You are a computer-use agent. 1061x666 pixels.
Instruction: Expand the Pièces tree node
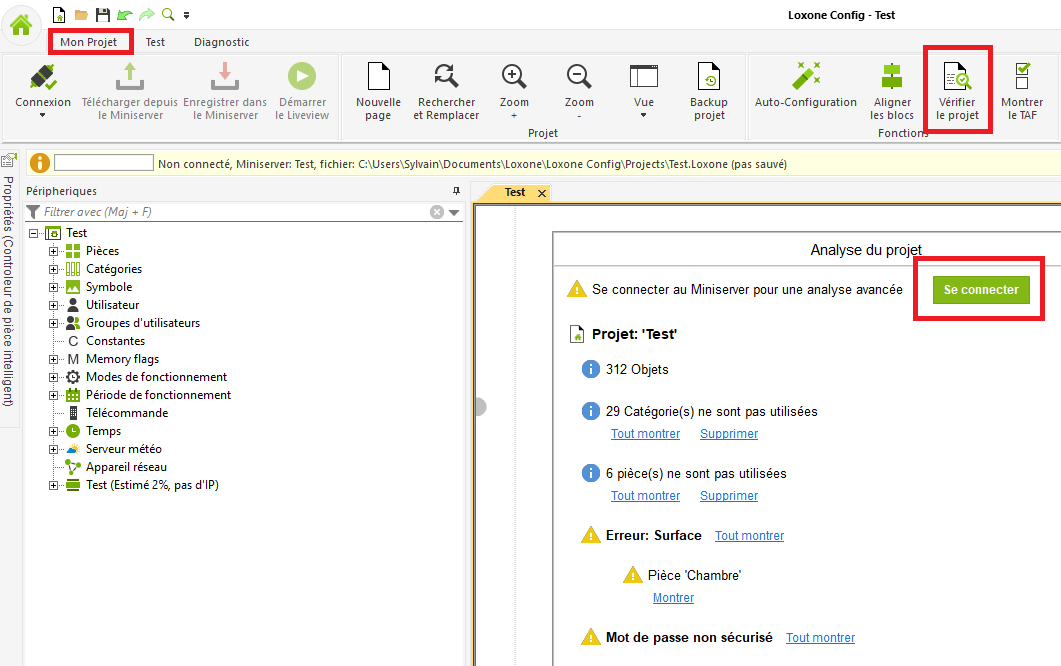(x=54, y=251)
